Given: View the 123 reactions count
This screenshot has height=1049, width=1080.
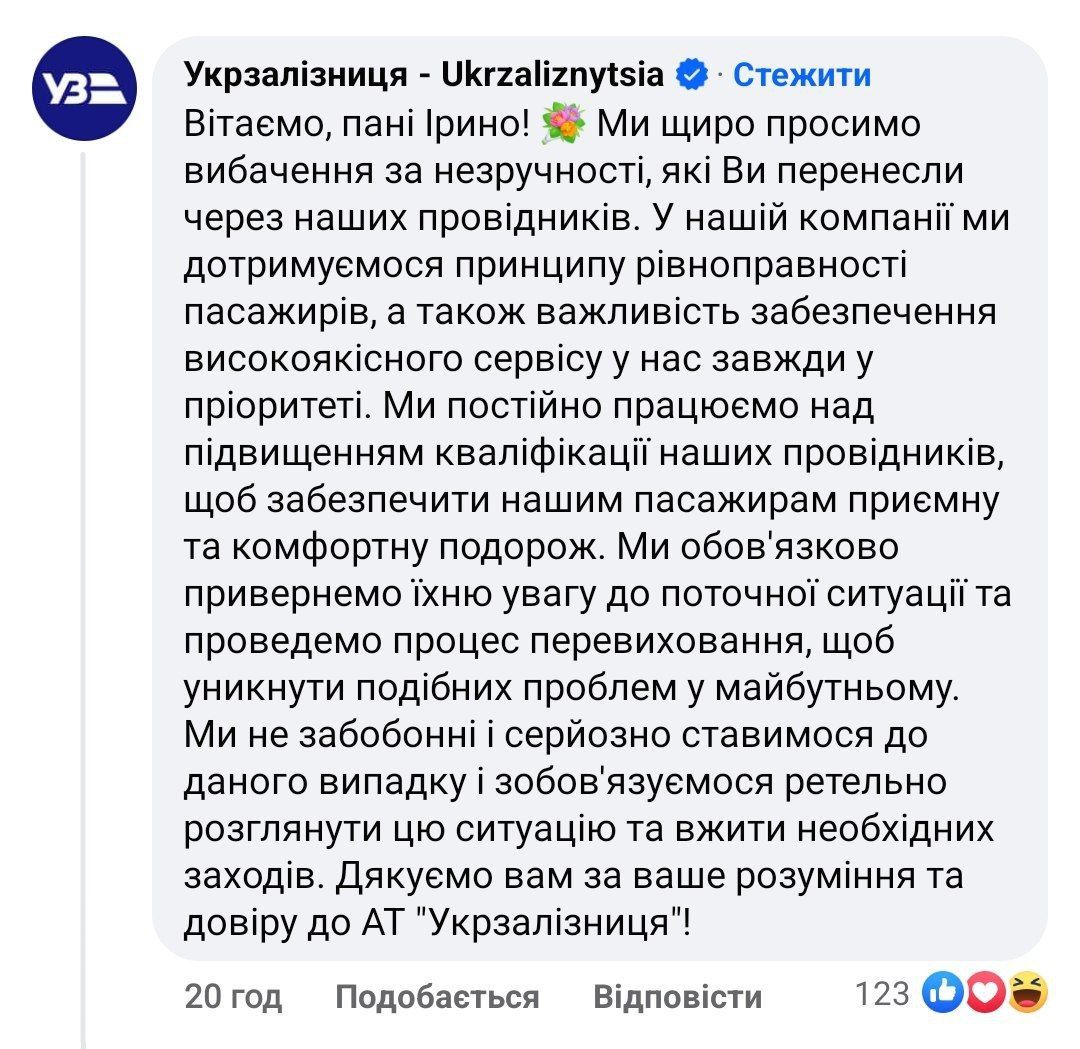Looking at the screenshot, I should (x=883, y=994).
